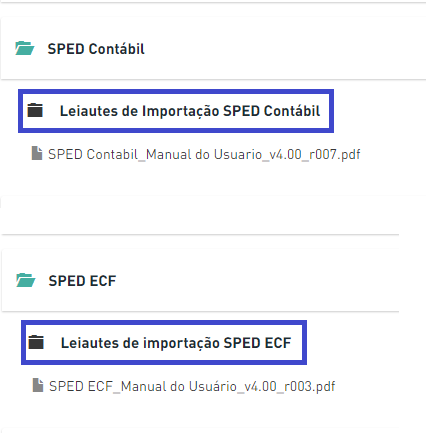Click the blue-outlined SPED ECF layouts box
This screenshot has width=426, height=433.
pyautogui.click(x=164, y=343)
